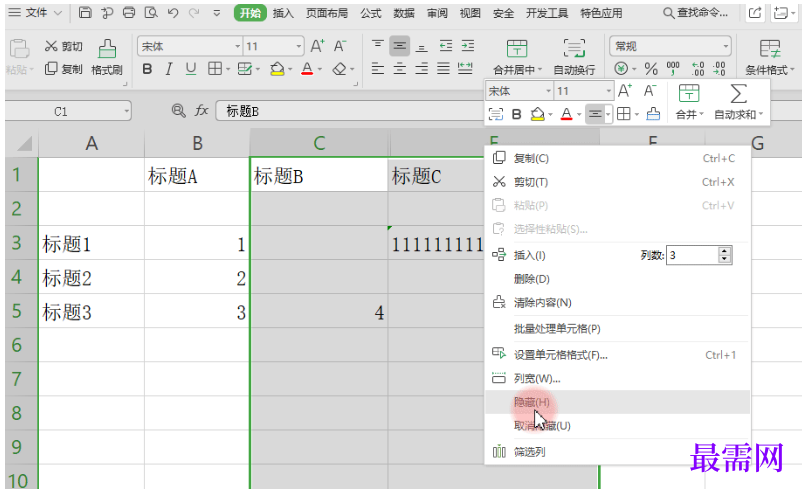Click the Cut (剪切) ribbon button
The image size is (802, 489).
(x=63, y=47)
